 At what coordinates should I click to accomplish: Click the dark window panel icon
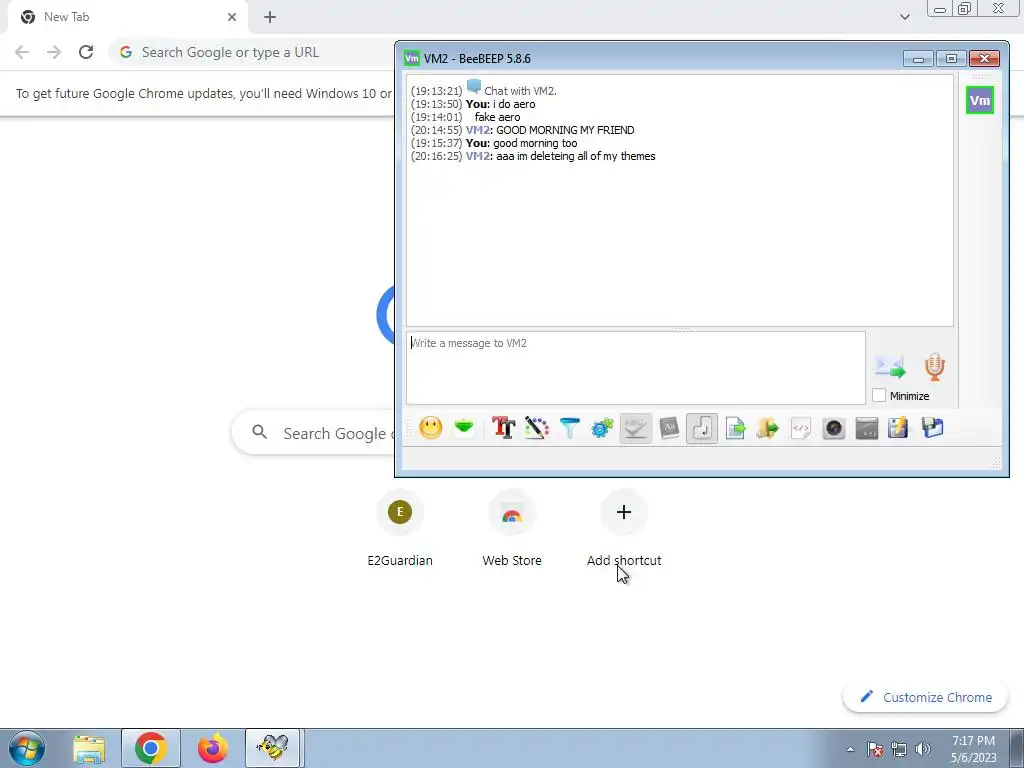coord(867,428)
